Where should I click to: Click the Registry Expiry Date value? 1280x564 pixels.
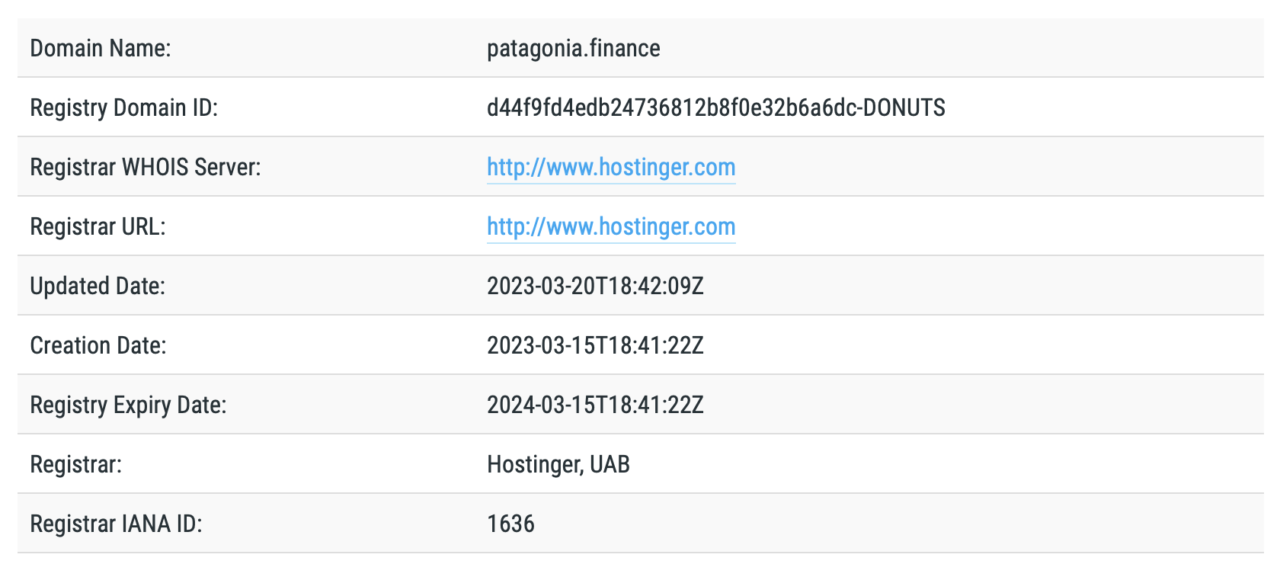point(595,405)
